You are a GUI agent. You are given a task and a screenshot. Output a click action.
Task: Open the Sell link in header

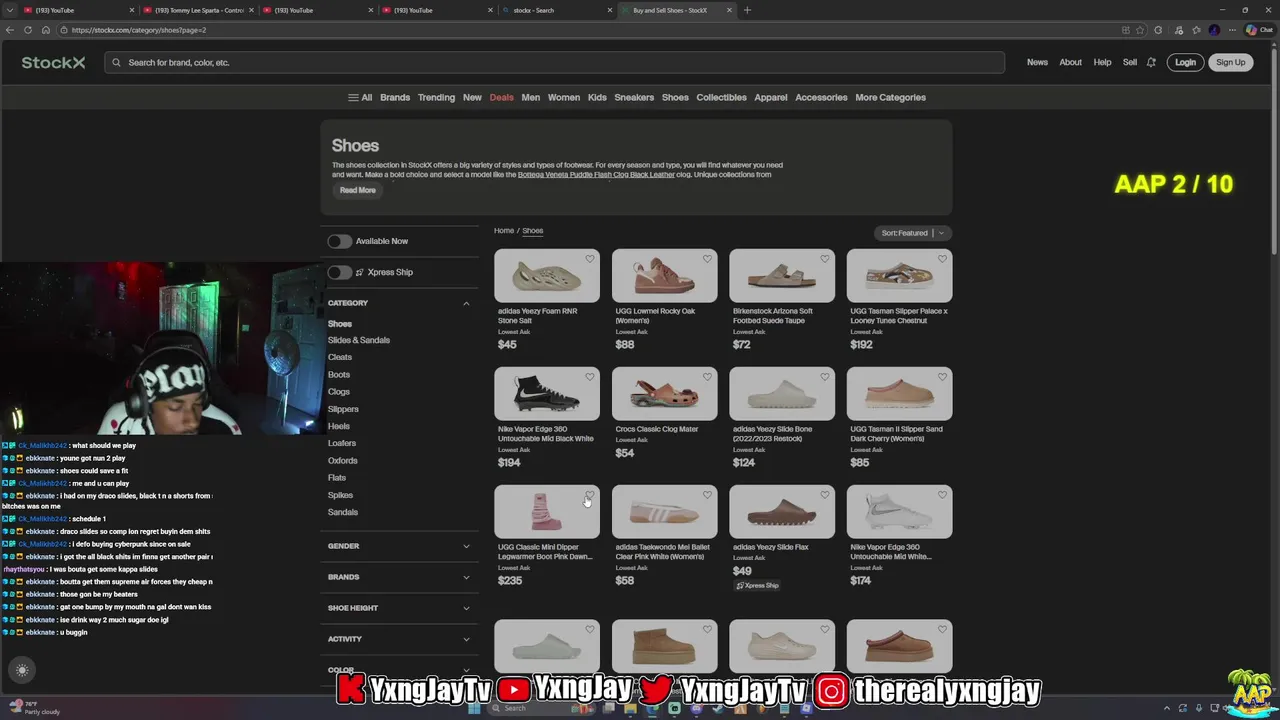coord(1129,62)
